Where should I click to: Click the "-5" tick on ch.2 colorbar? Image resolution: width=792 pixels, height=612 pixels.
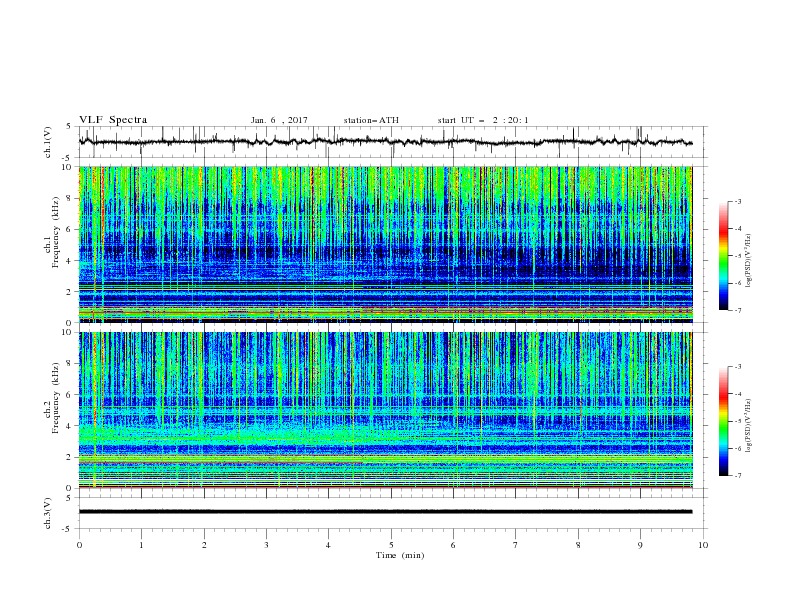(737, 421)
